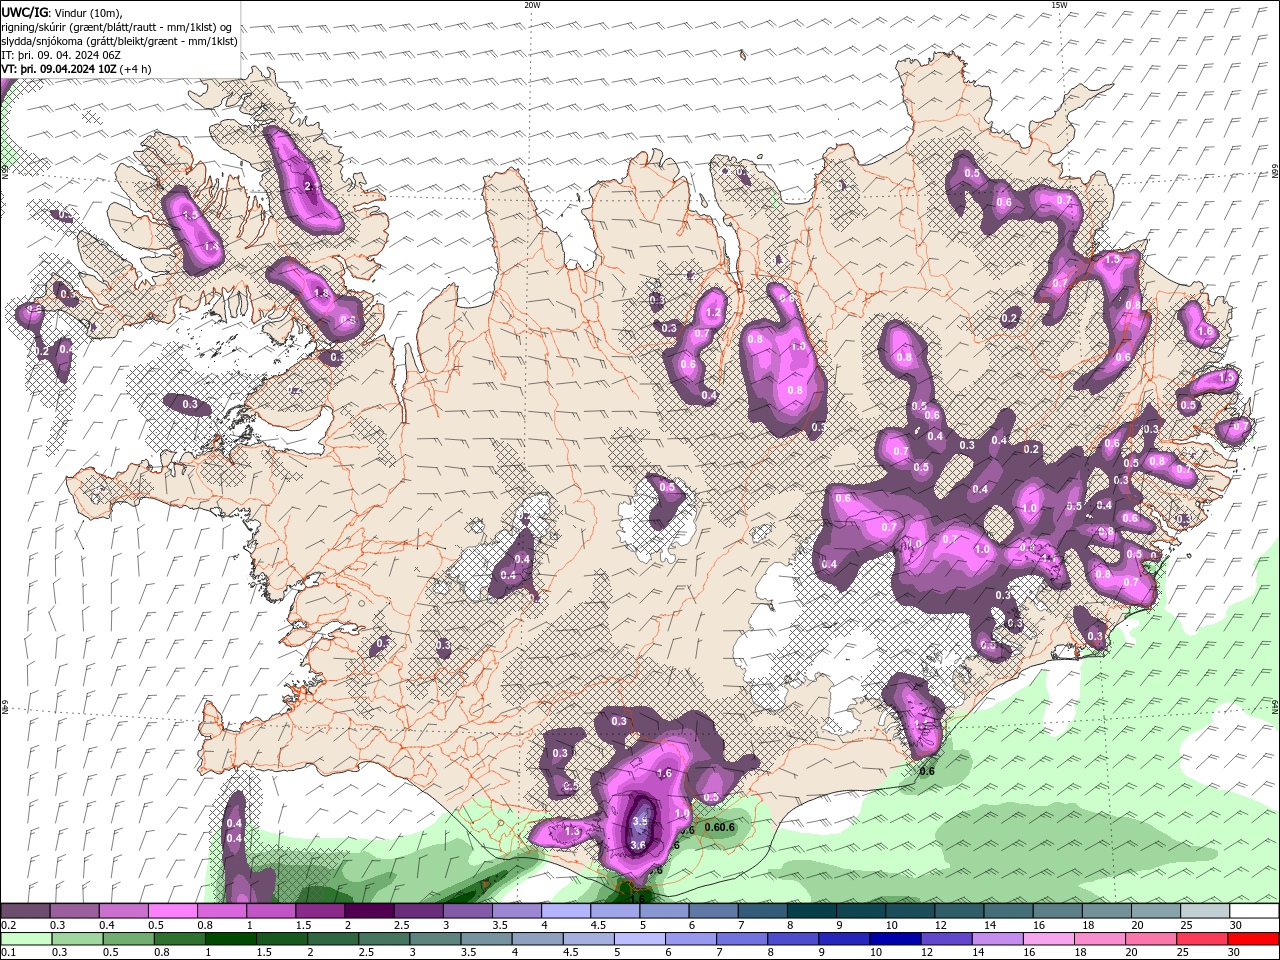The width and height of the screenshot is (1280, 960).
Task: Pick darkest green rain swatch starting at 1
Action: pyautogui.click(x=229, y=939)
